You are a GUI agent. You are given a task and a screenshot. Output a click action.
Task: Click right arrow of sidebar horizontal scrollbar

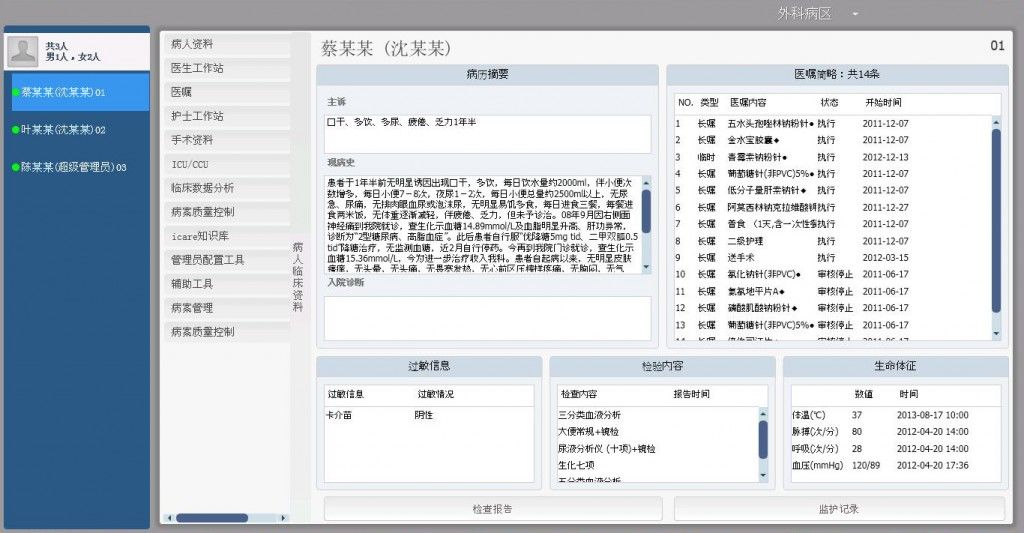click(283, 518)
